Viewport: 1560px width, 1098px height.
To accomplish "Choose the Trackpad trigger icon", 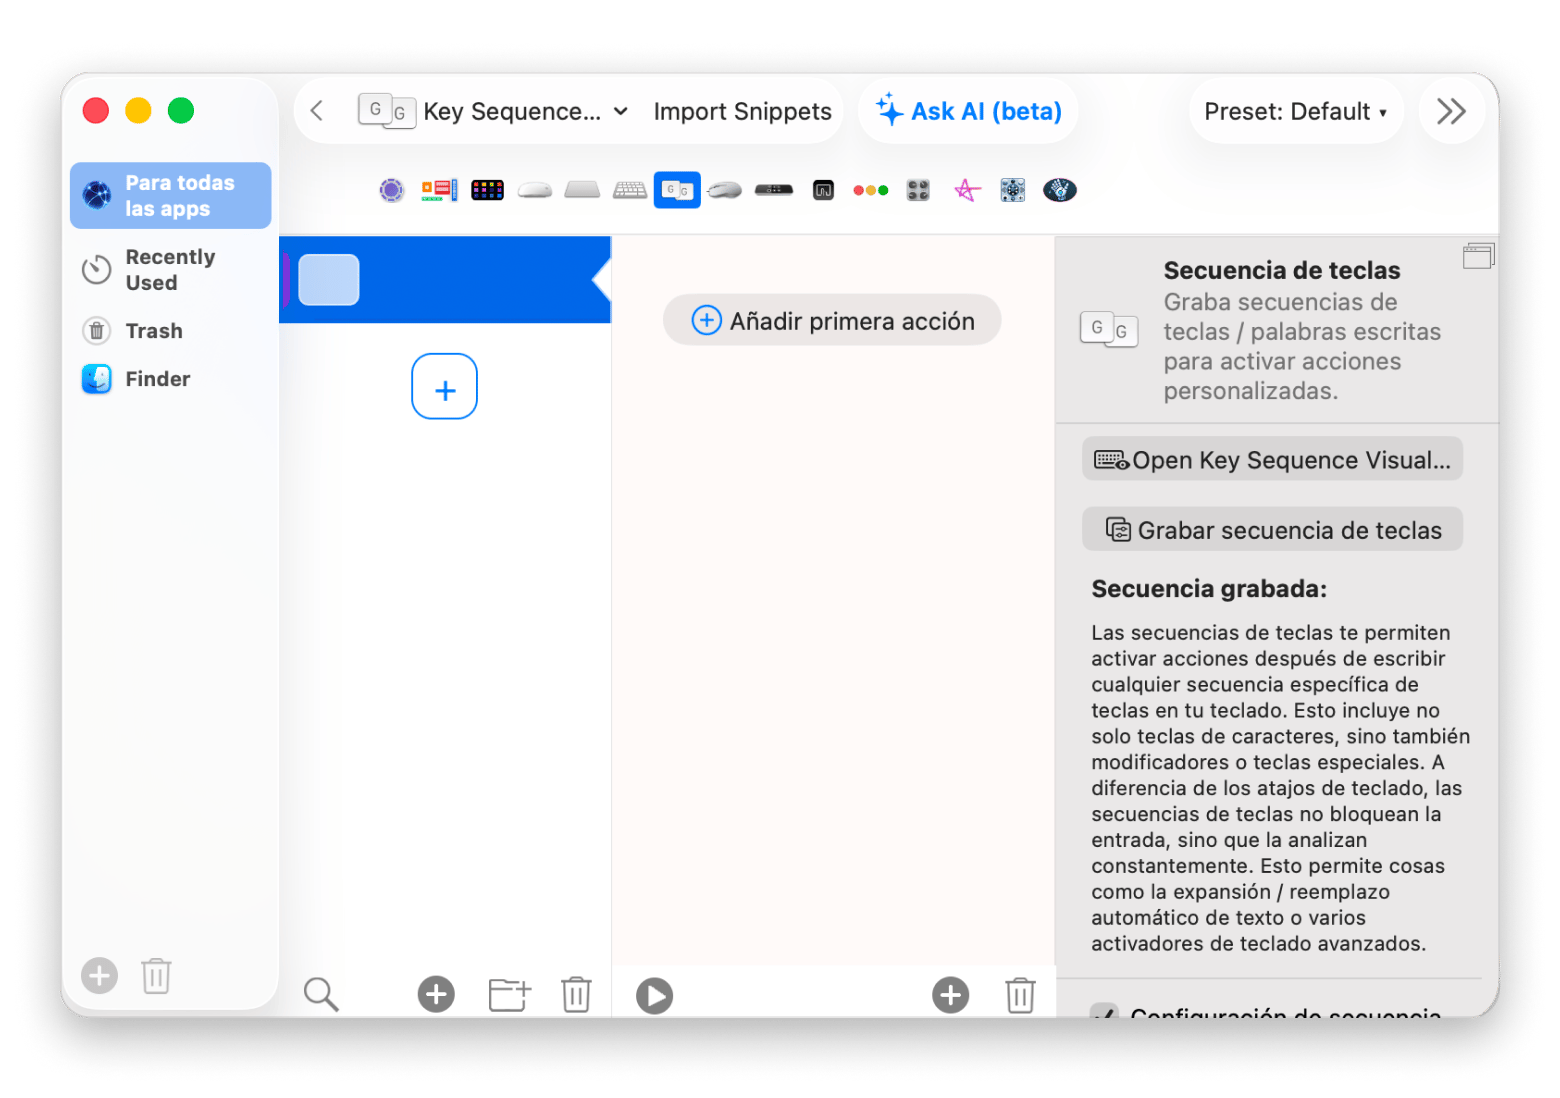I will tap(582, 190).
